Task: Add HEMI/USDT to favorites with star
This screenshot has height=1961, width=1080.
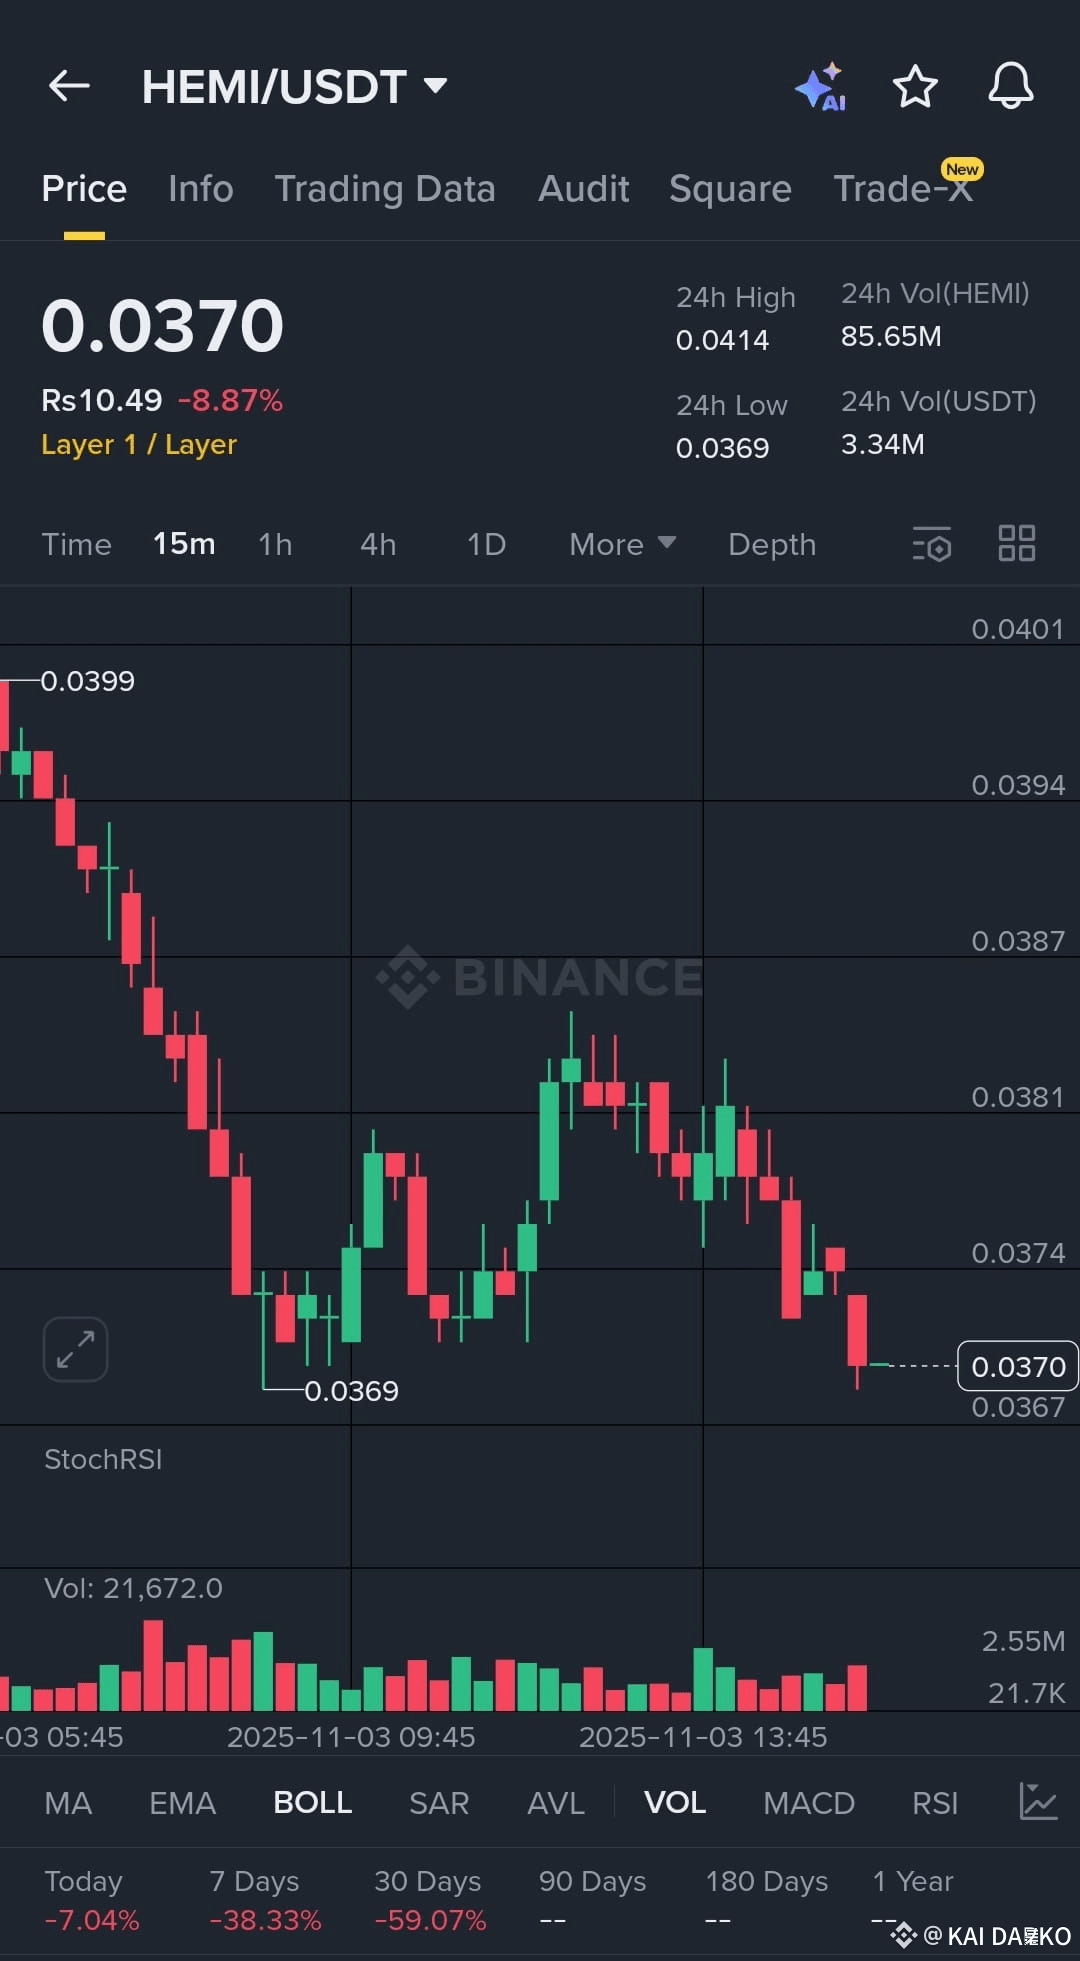Action: coord(915,86)
